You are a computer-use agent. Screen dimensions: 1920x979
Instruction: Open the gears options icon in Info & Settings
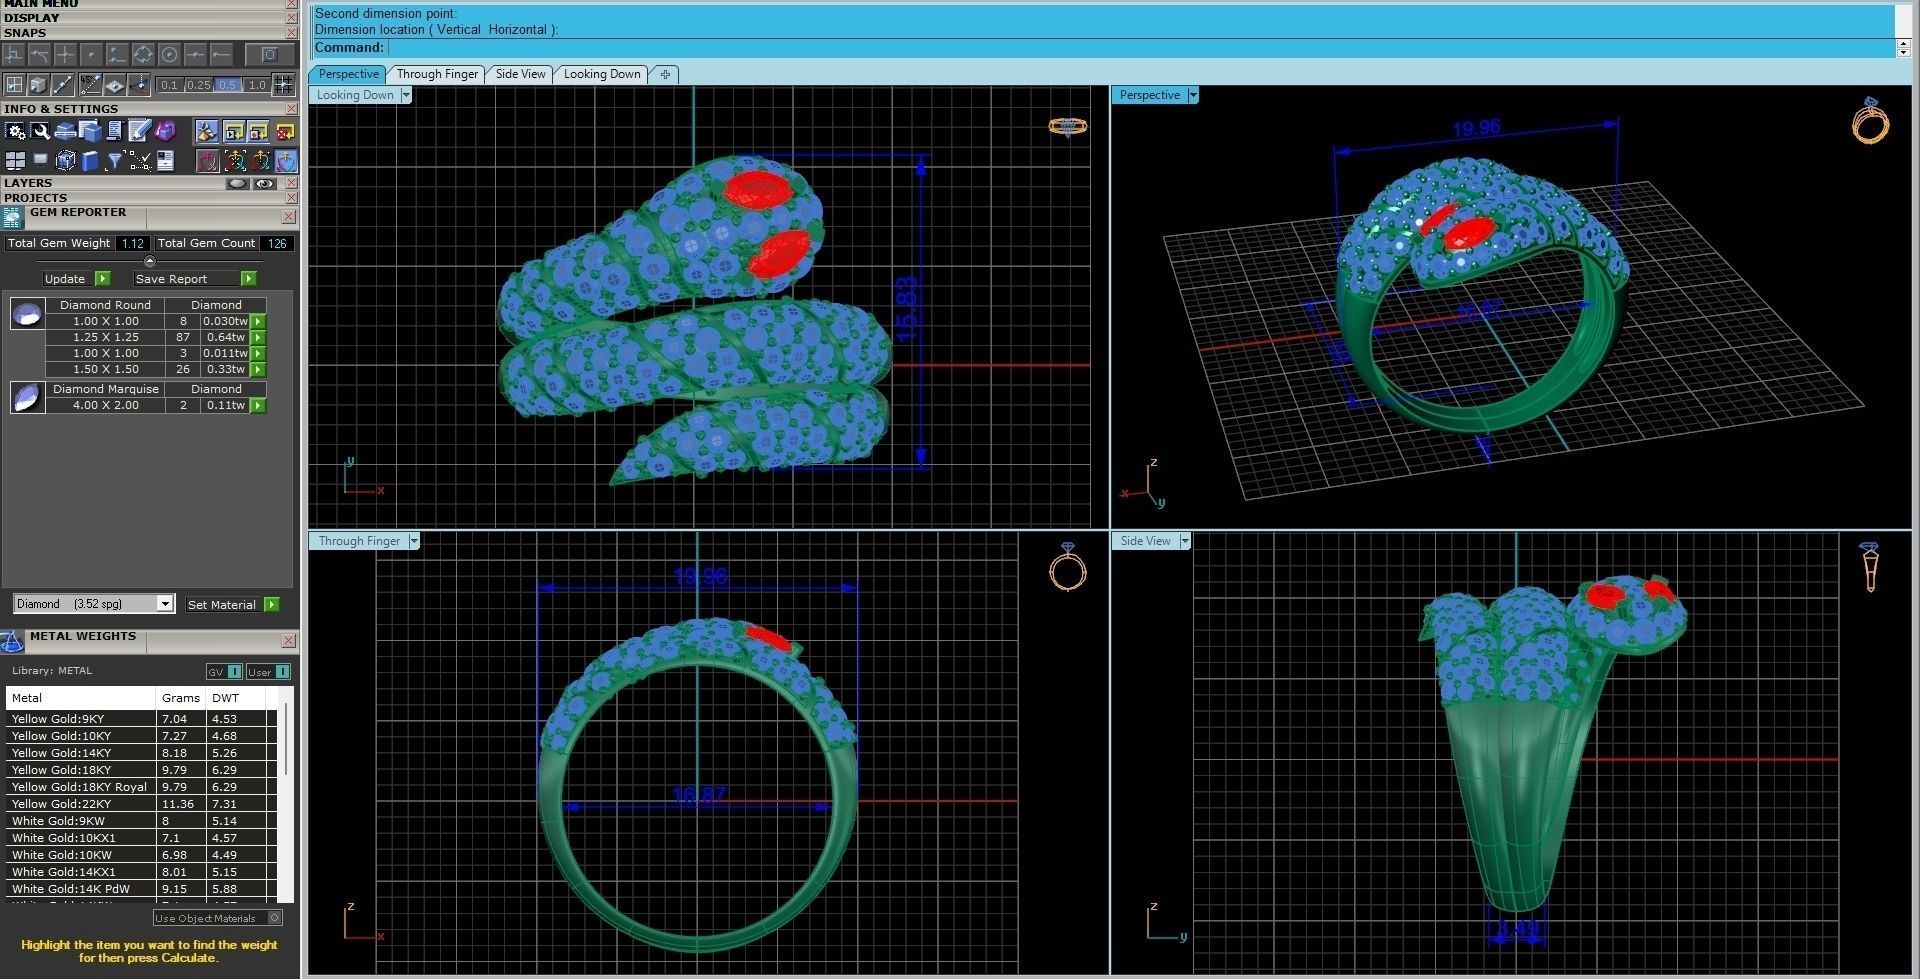tap(15, 131)
